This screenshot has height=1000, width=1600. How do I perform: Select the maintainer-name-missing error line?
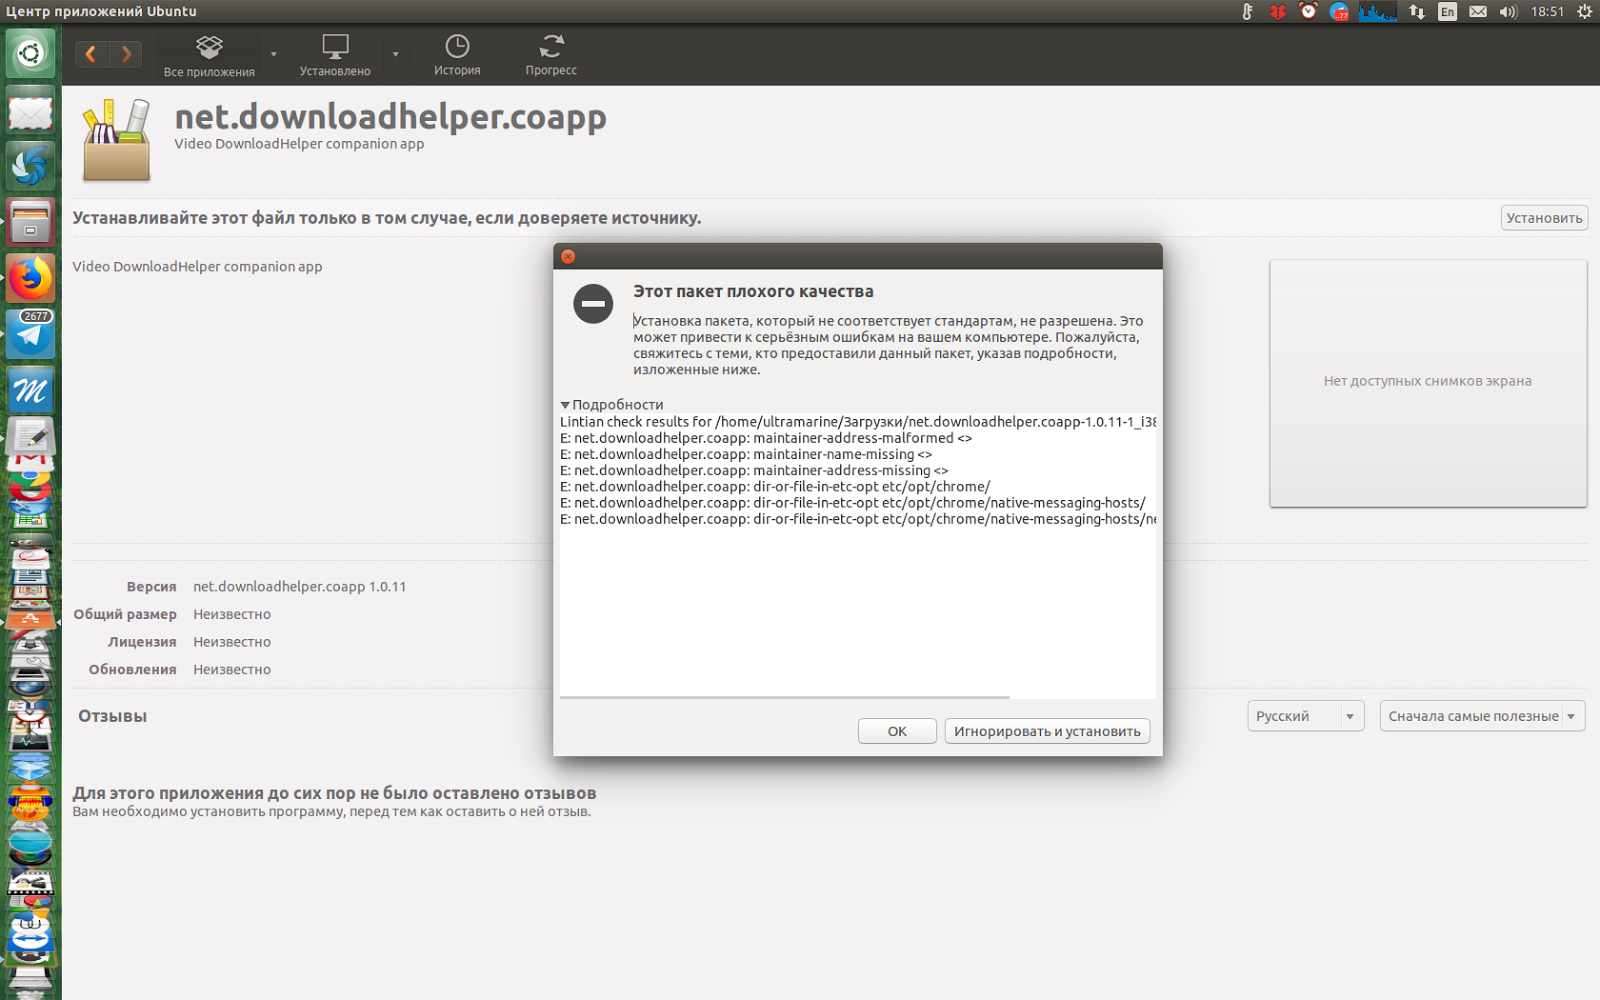746,454
